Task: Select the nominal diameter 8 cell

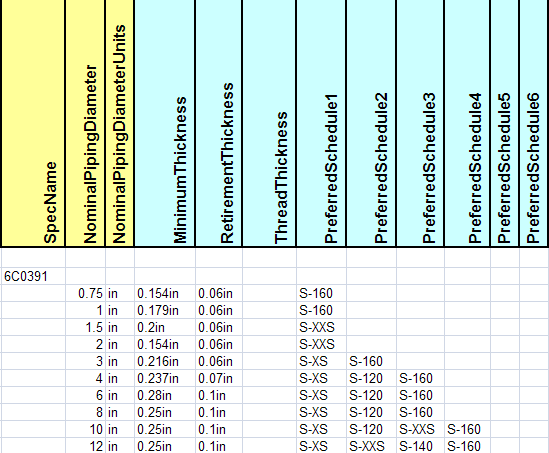Action: click(85, 412)
